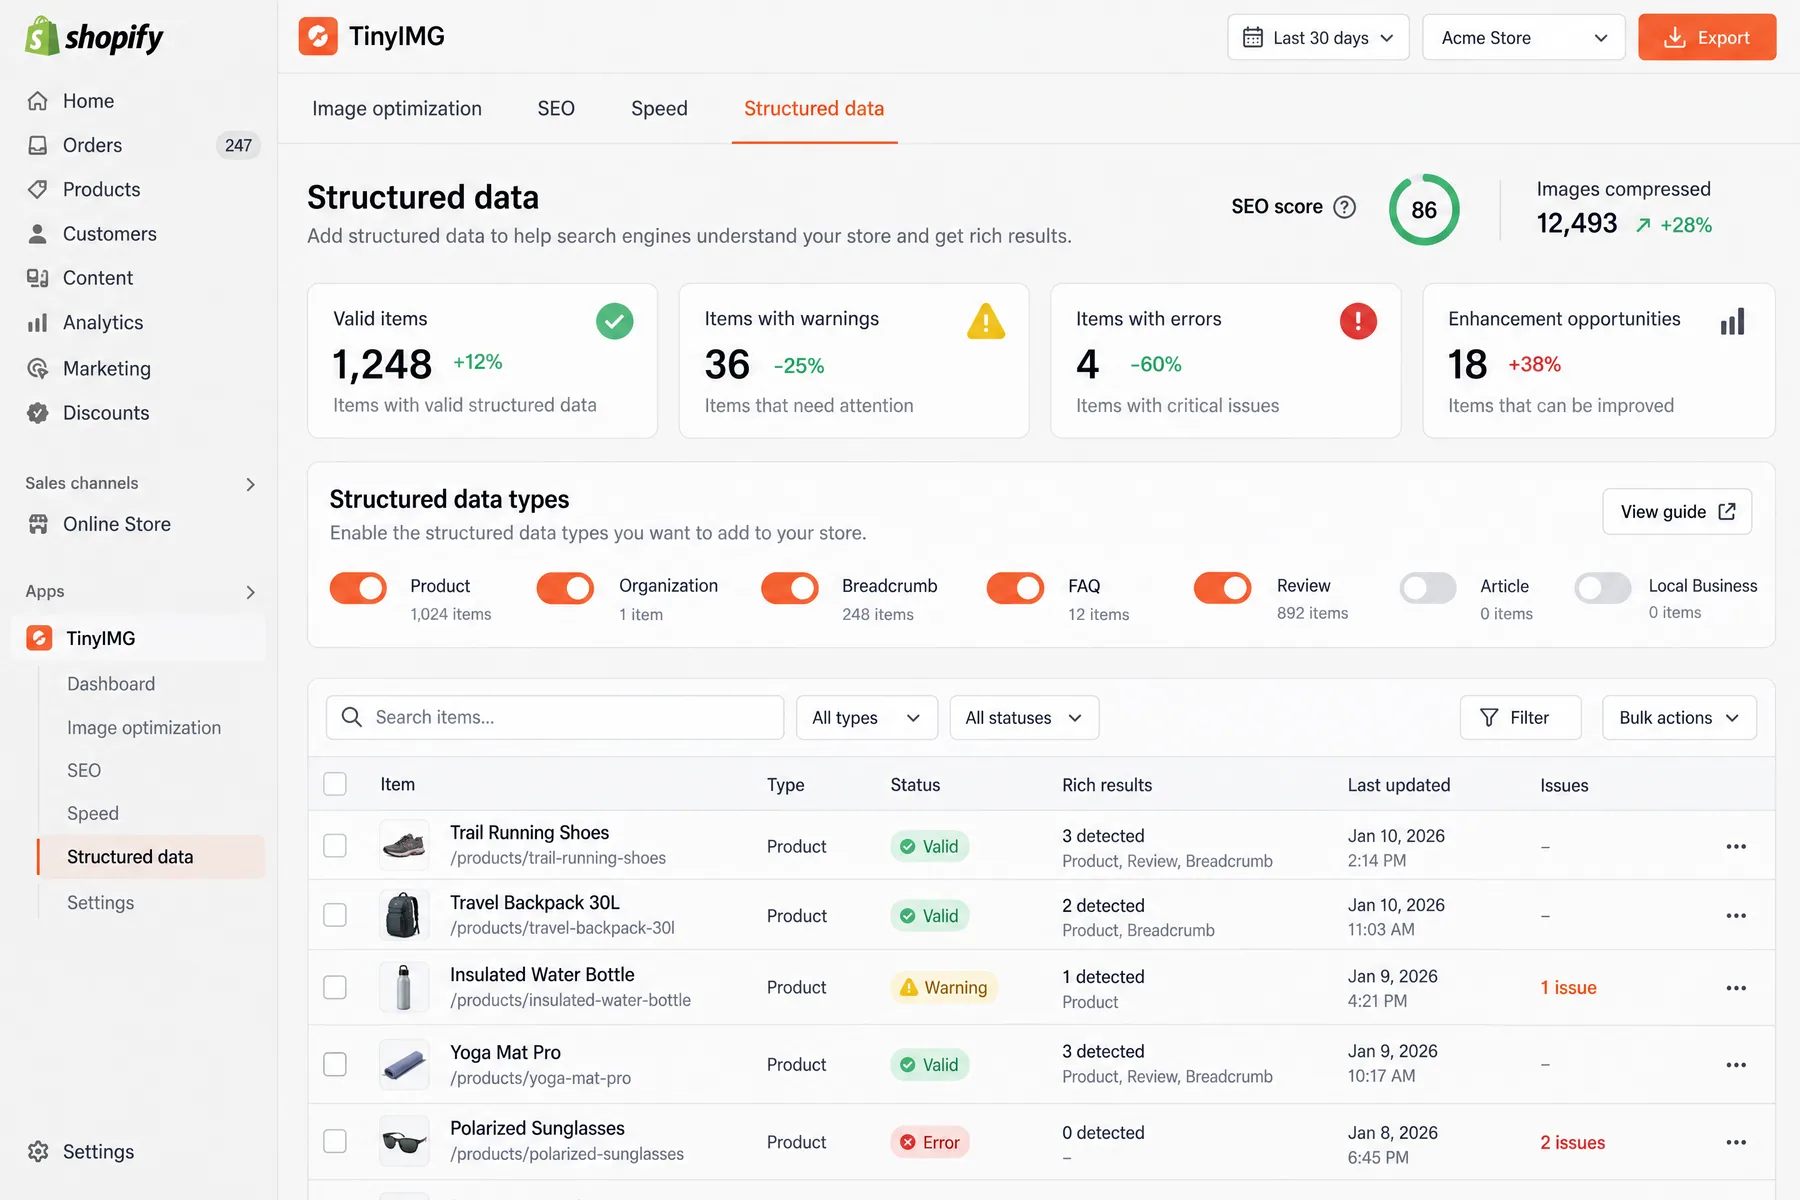Viewport: 1800px width, 1200px height.
Task: Check the select-all checkbox in table header
Action: click(x=335, y=784)
